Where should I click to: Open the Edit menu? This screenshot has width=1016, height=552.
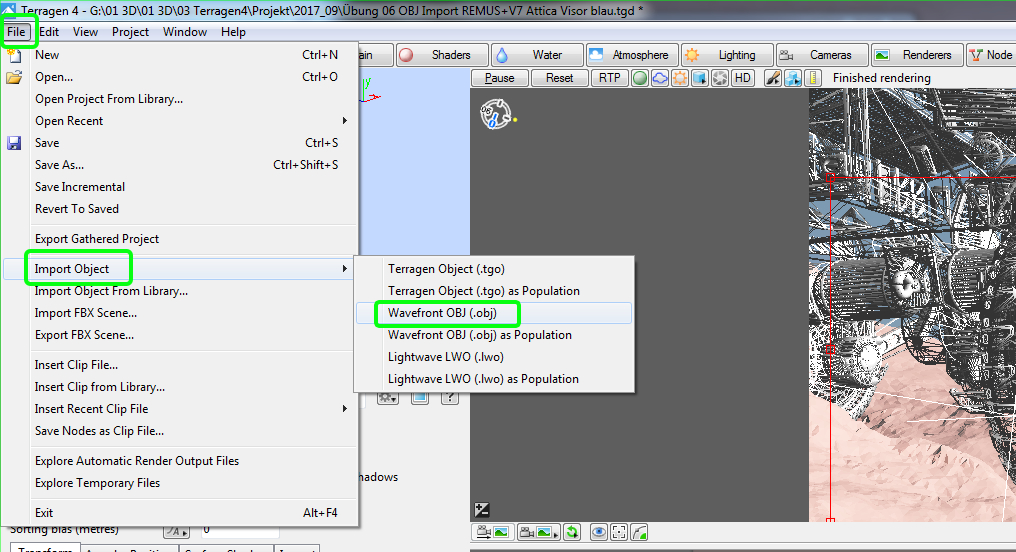(x=49, y=32)
